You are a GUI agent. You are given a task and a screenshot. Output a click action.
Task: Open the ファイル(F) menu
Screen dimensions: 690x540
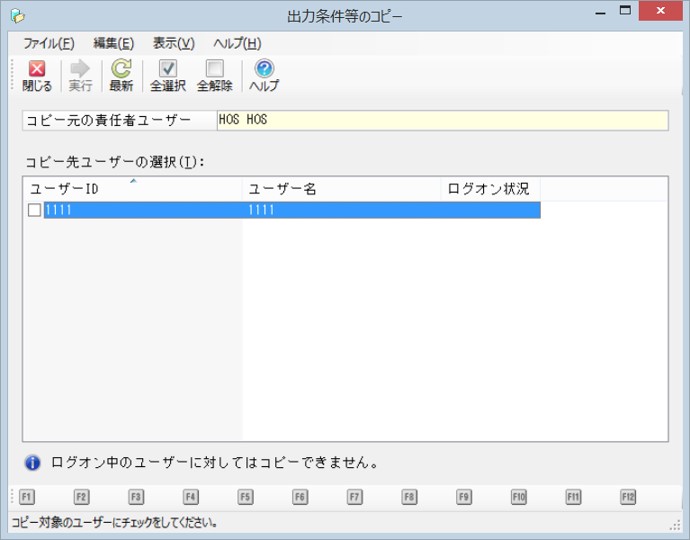pos(49,44)
